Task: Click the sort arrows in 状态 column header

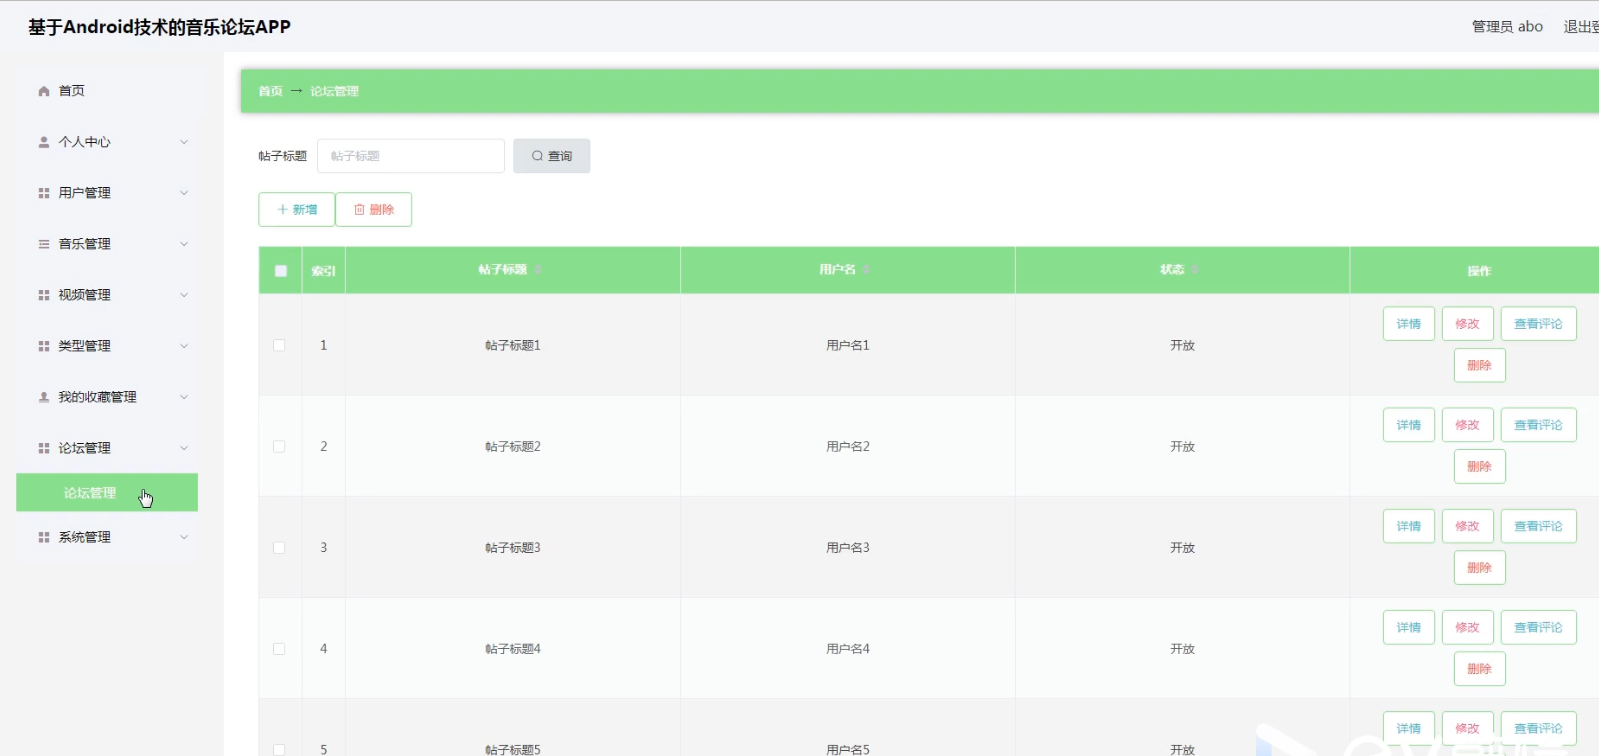Action: pos(1195,270)
